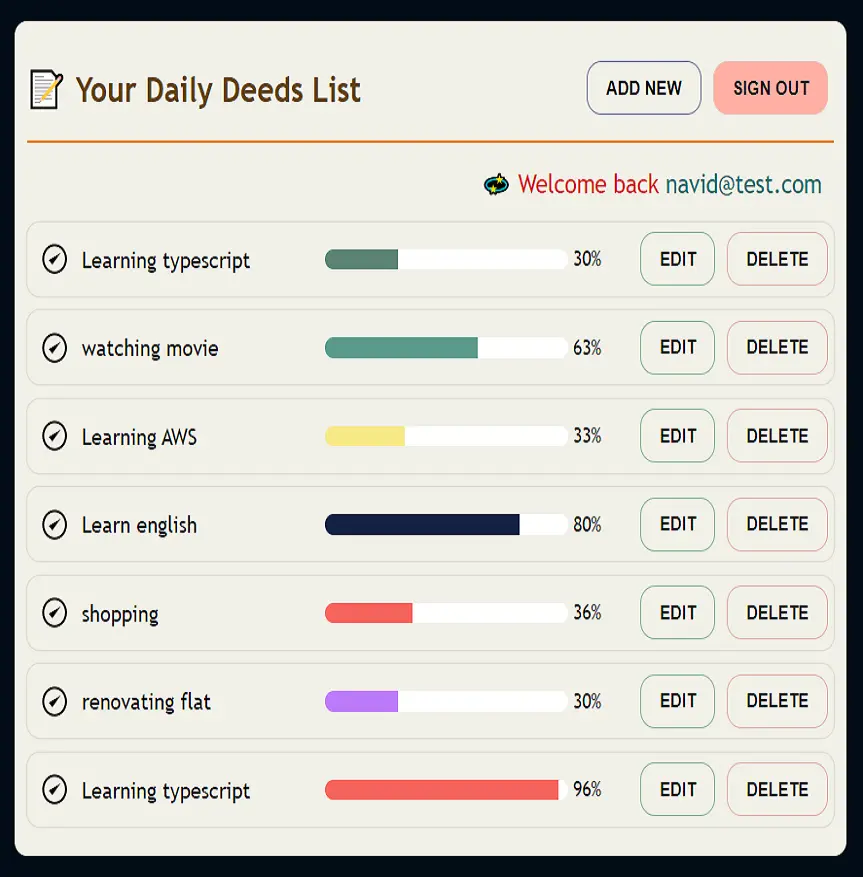Screen dimensions: 863x877
Task: Click the emoji icon before Welcome back
Action: pos(496,185)
